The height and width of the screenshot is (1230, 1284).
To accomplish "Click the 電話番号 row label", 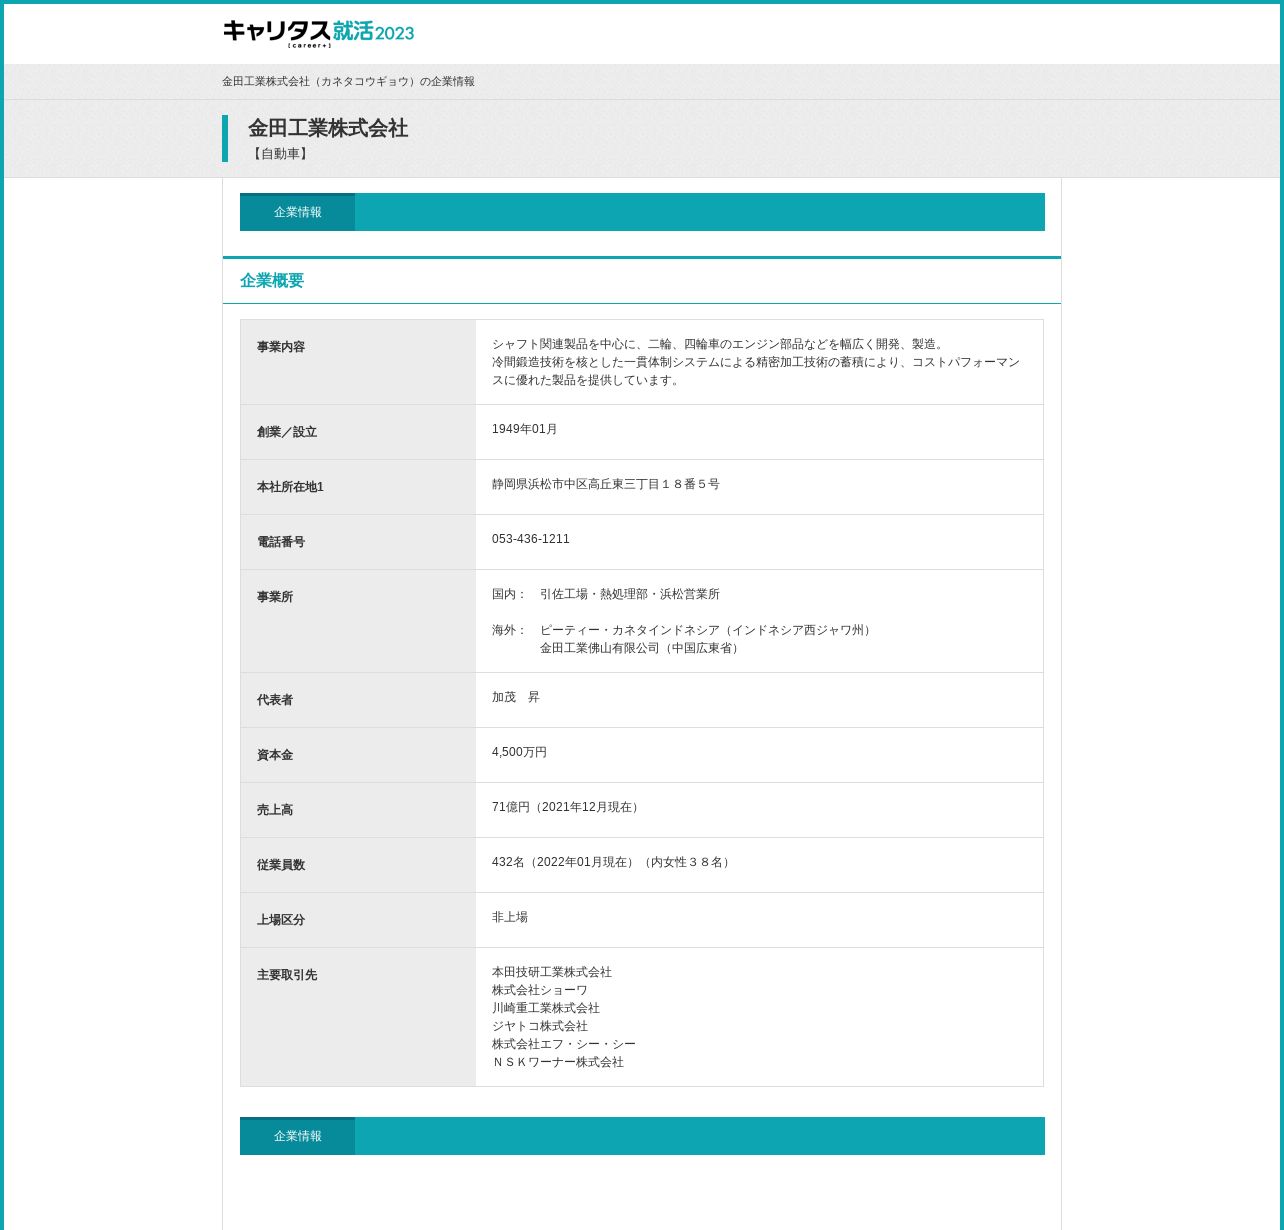I will 281,542.
